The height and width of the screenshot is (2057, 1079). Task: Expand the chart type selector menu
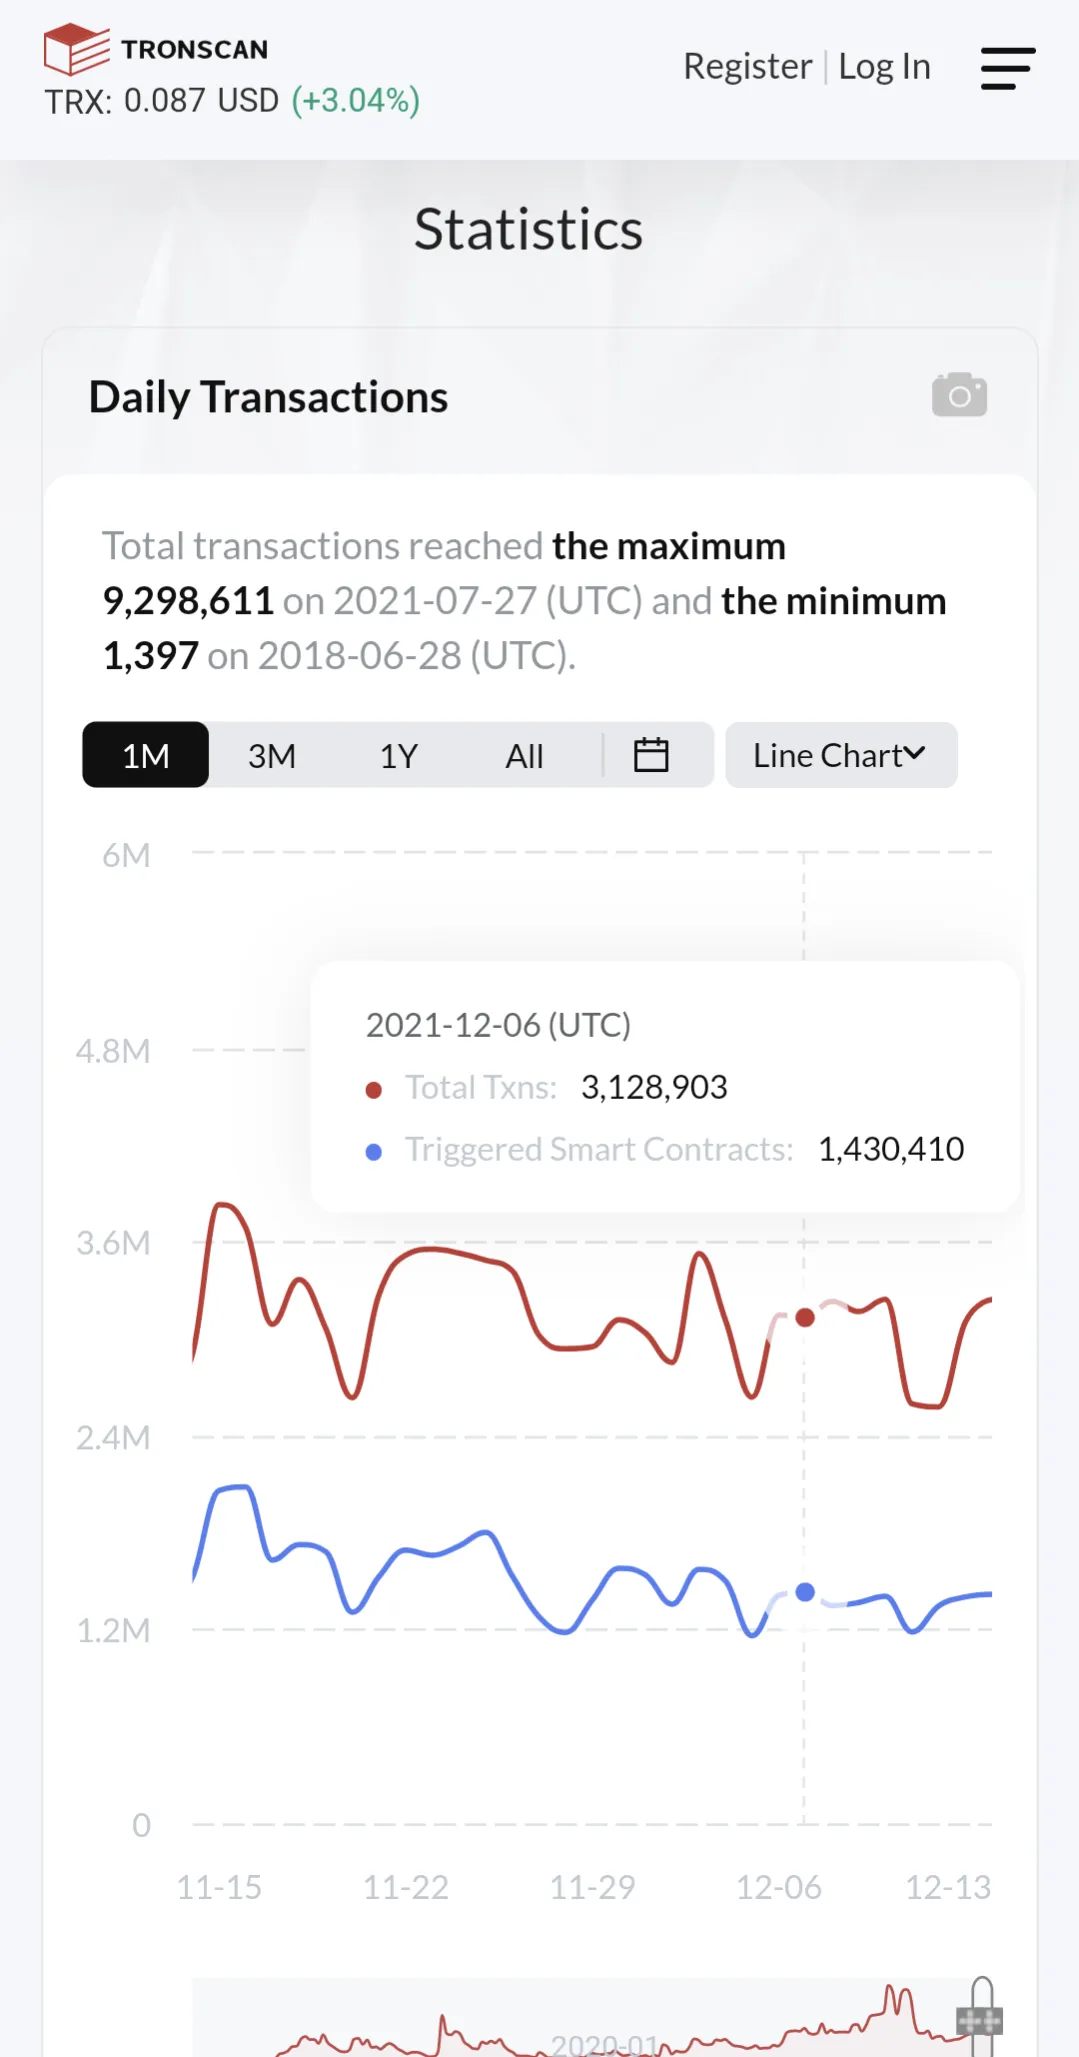coord(840,755)
